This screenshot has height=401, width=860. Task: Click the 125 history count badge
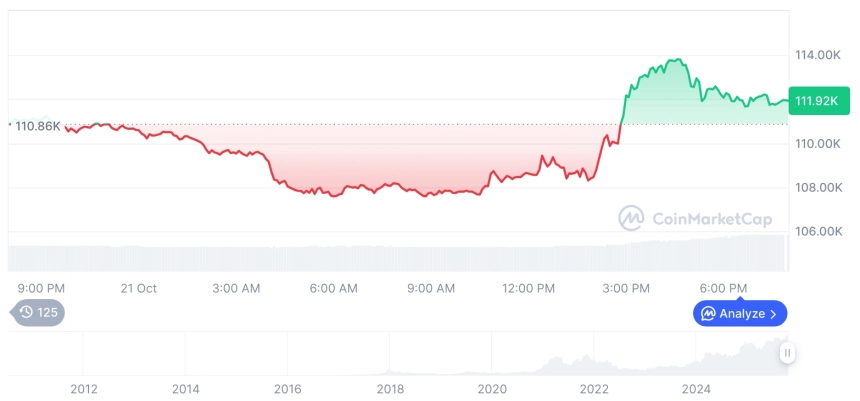(x=47, y=312)
